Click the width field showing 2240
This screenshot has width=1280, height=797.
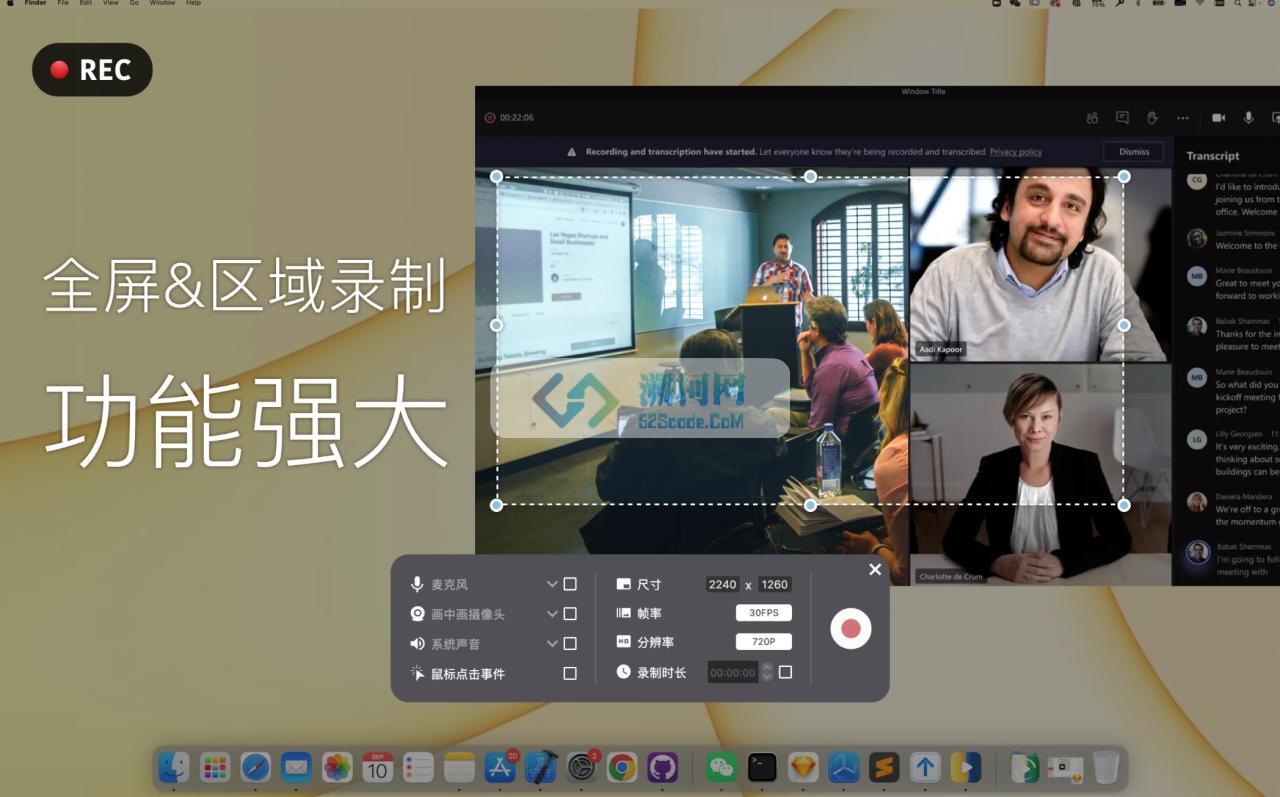722,584
